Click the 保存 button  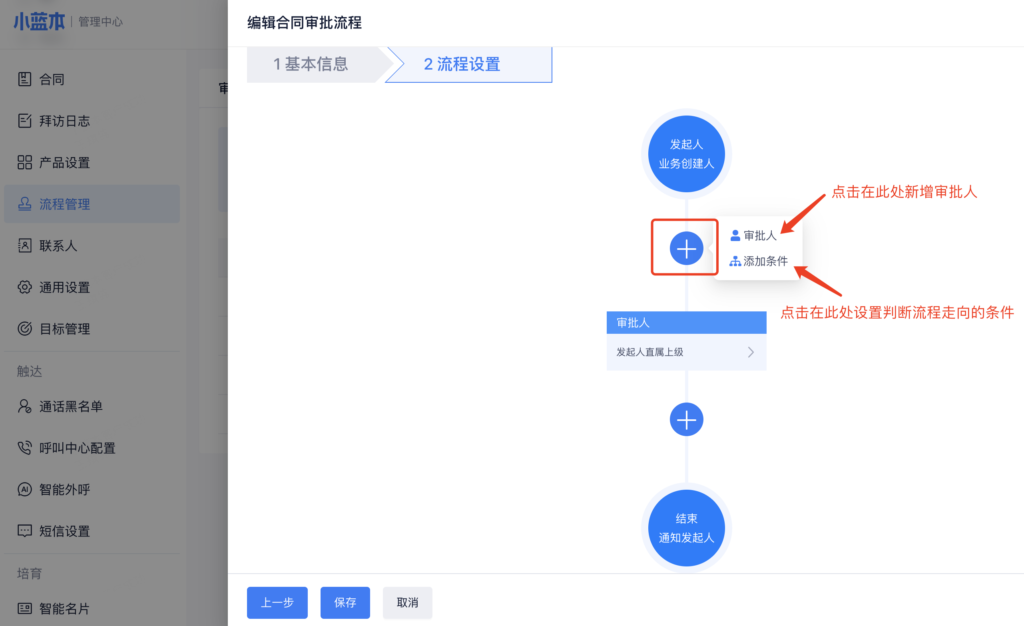345,603
